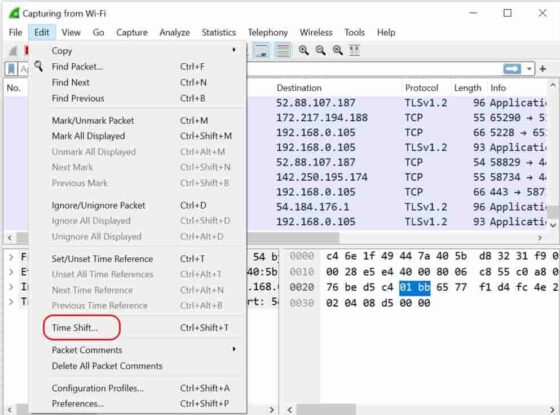Choose Find Packet... from Edit menu
The height and width of the screenshot is (415, 560).
(138, 67)
